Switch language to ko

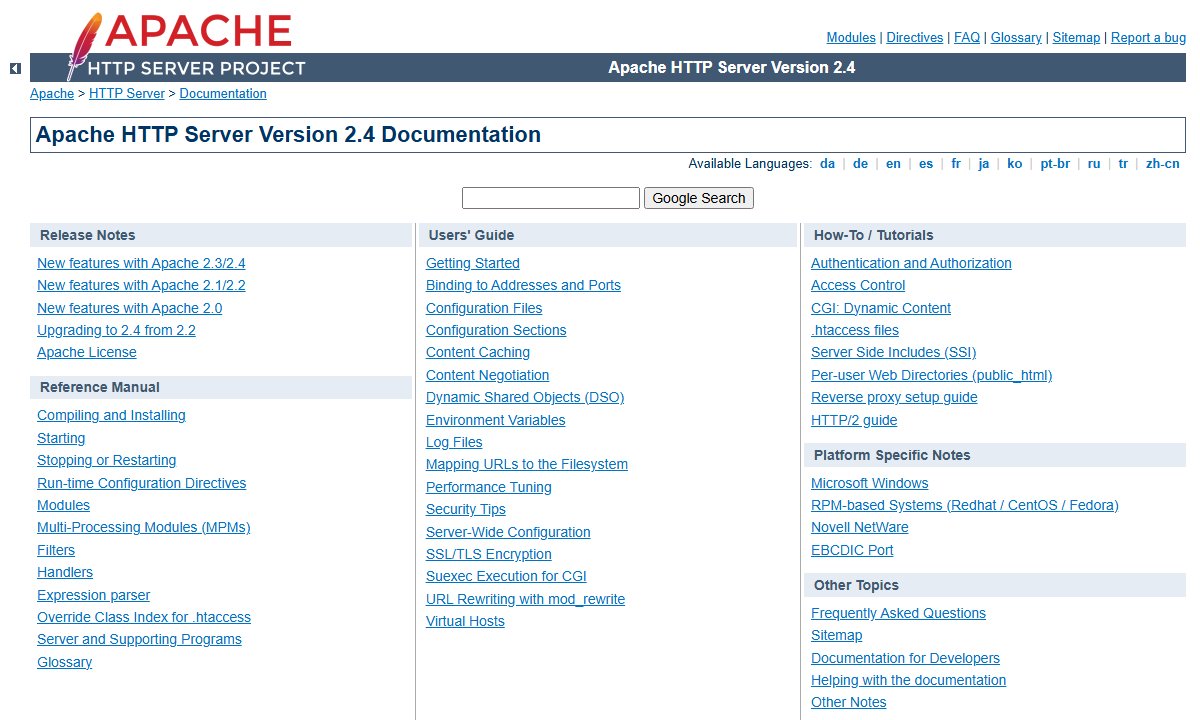pos(1014,164)
